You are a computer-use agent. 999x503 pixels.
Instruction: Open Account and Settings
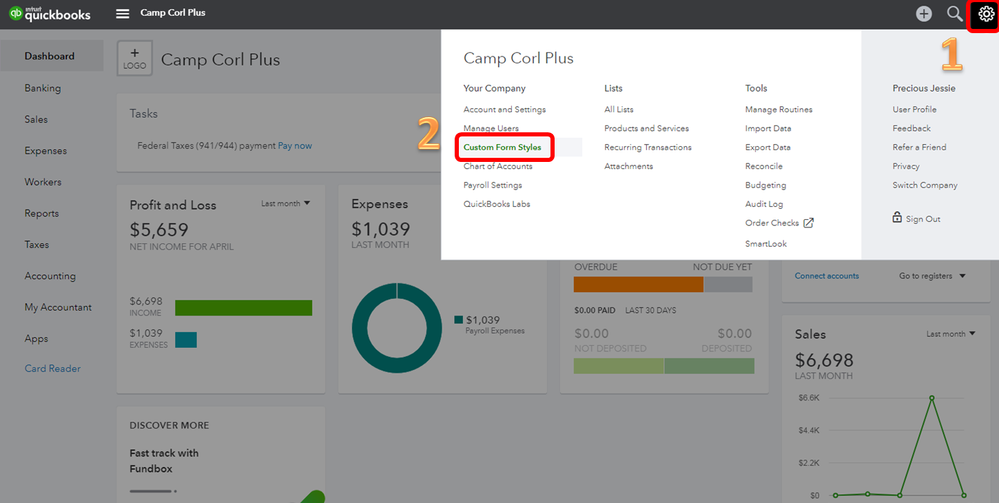pos(505,110)
